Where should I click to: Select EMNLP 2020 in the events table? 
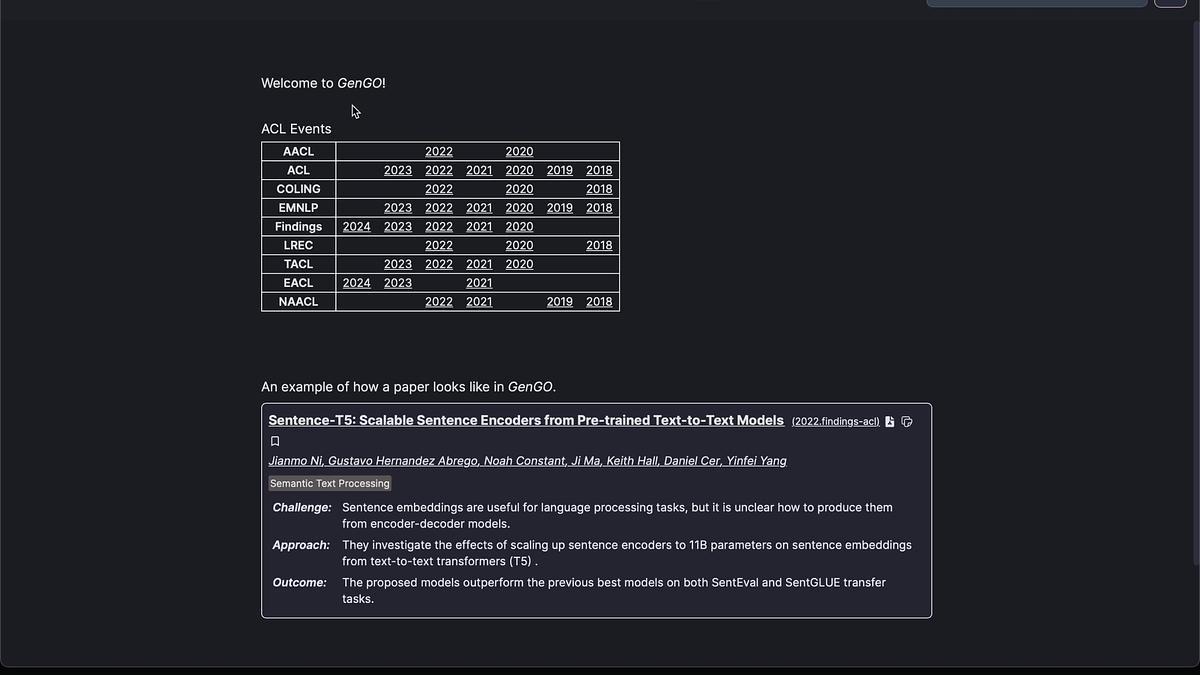(x=519, y=208)
